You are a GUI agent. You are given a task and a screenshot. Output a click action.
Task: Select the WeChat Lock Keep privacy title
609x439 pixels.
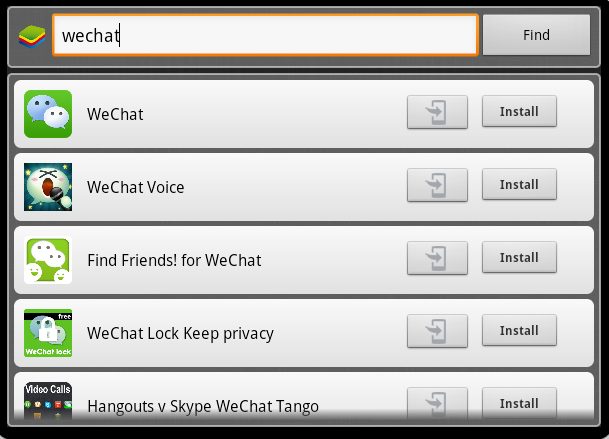pos(180,334)
